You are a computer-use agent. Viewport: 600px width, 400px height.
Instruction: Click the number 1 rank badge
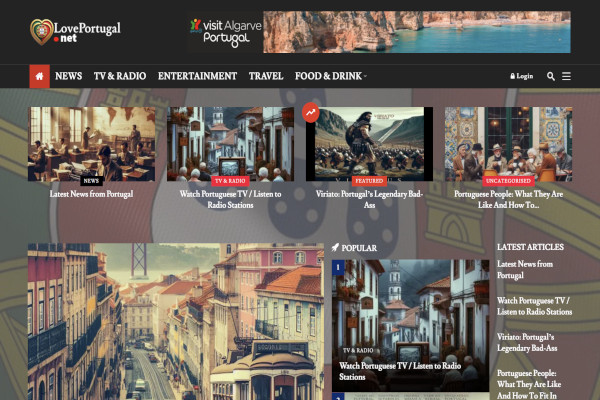click(x=338, y=267)
